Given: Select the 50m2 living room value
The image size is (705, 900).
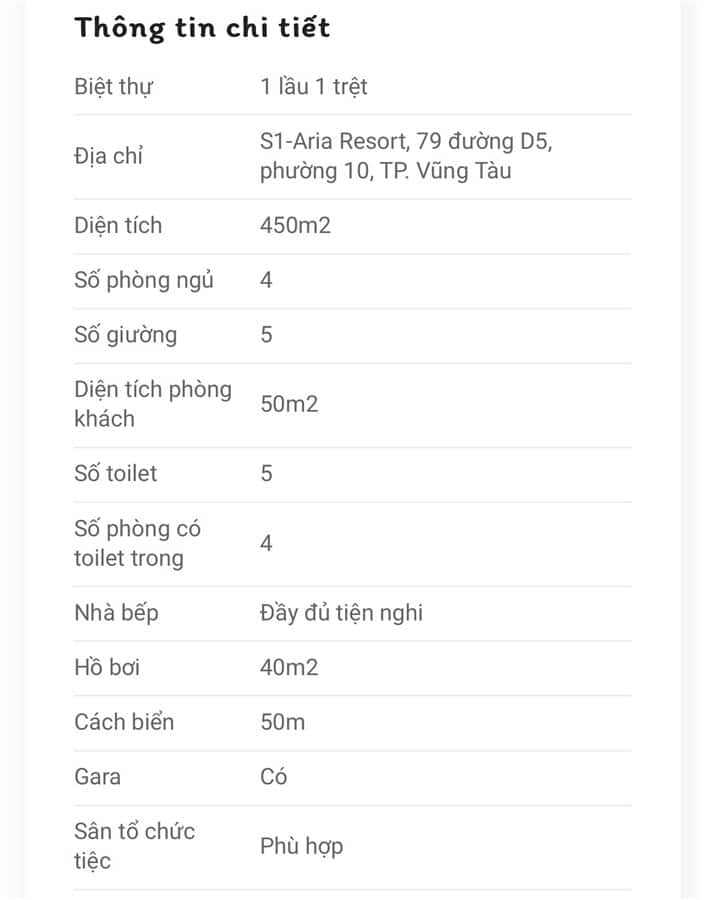Looking at the screenshot, I should (289, 404).
